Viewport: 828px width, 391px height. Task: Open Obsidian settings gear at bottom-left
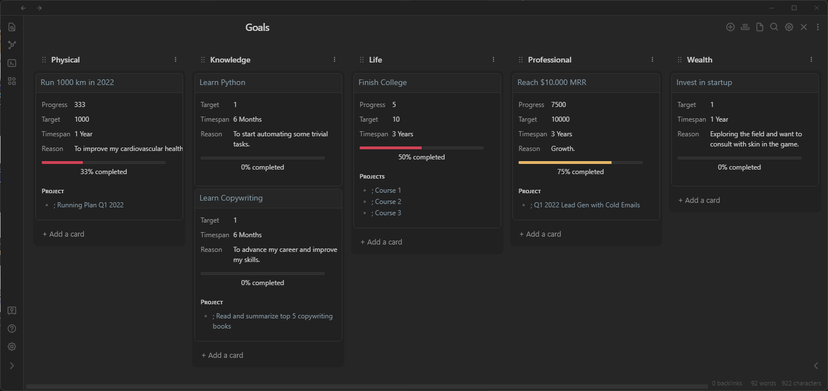click(12, 347)
